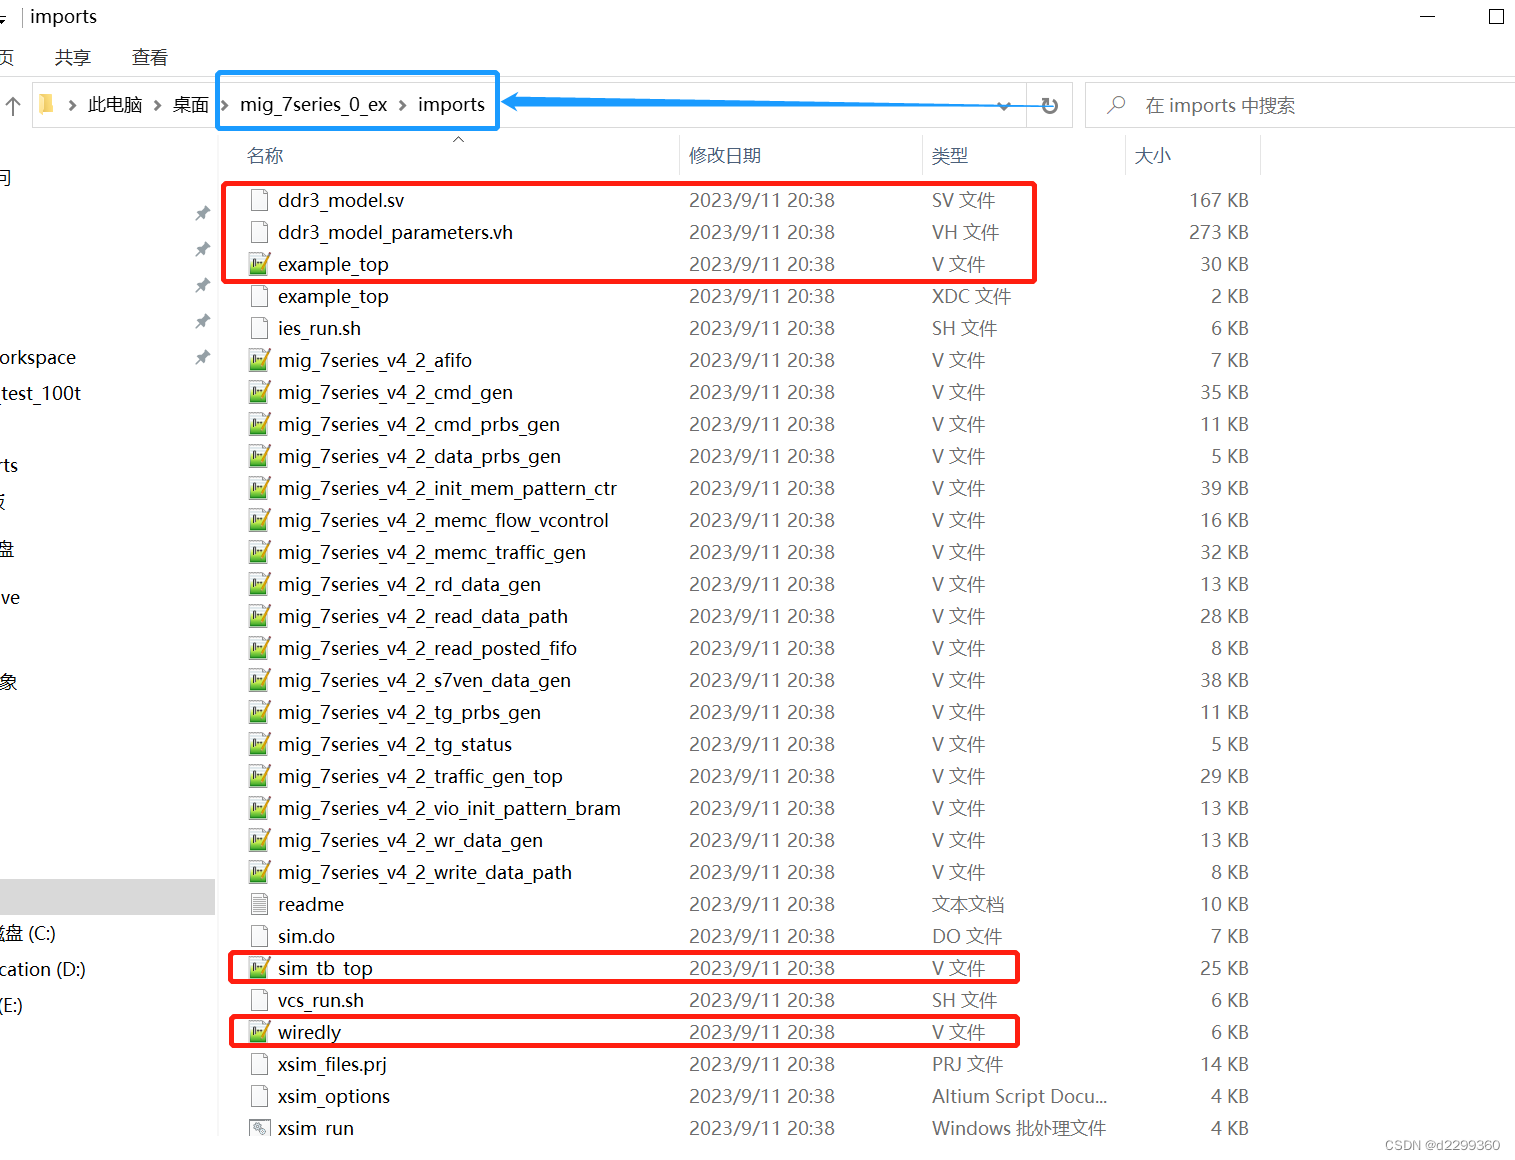The height and width of the screenshot is (1160, 1515).
Task: Select the example_top XDC file icon
Action: 259,296
